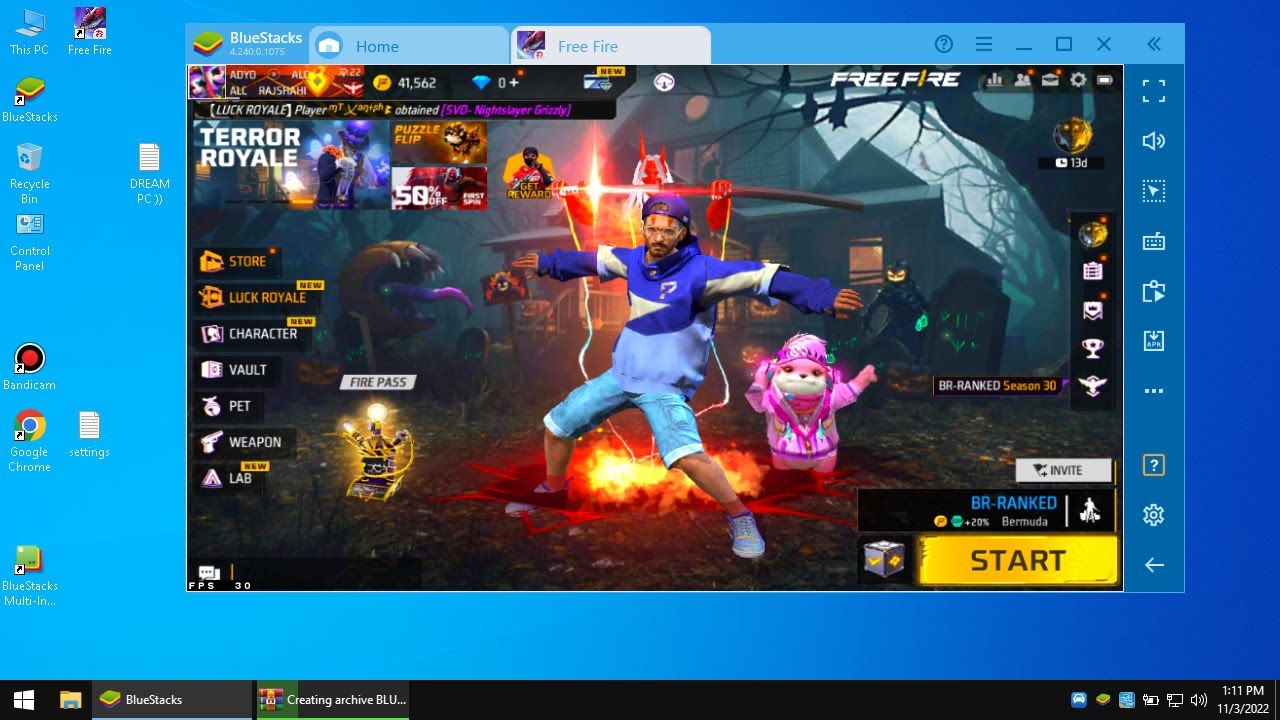Viewport: 1280px width, 720px height.
Task: Click the Install APK icon
Action: [1153, 341]
